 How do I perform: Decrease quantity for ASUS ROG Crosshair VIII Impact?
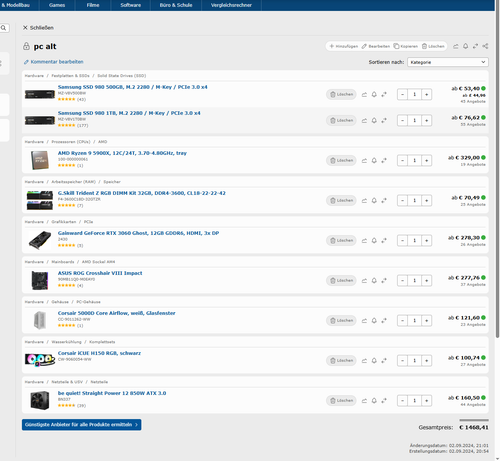402,281
